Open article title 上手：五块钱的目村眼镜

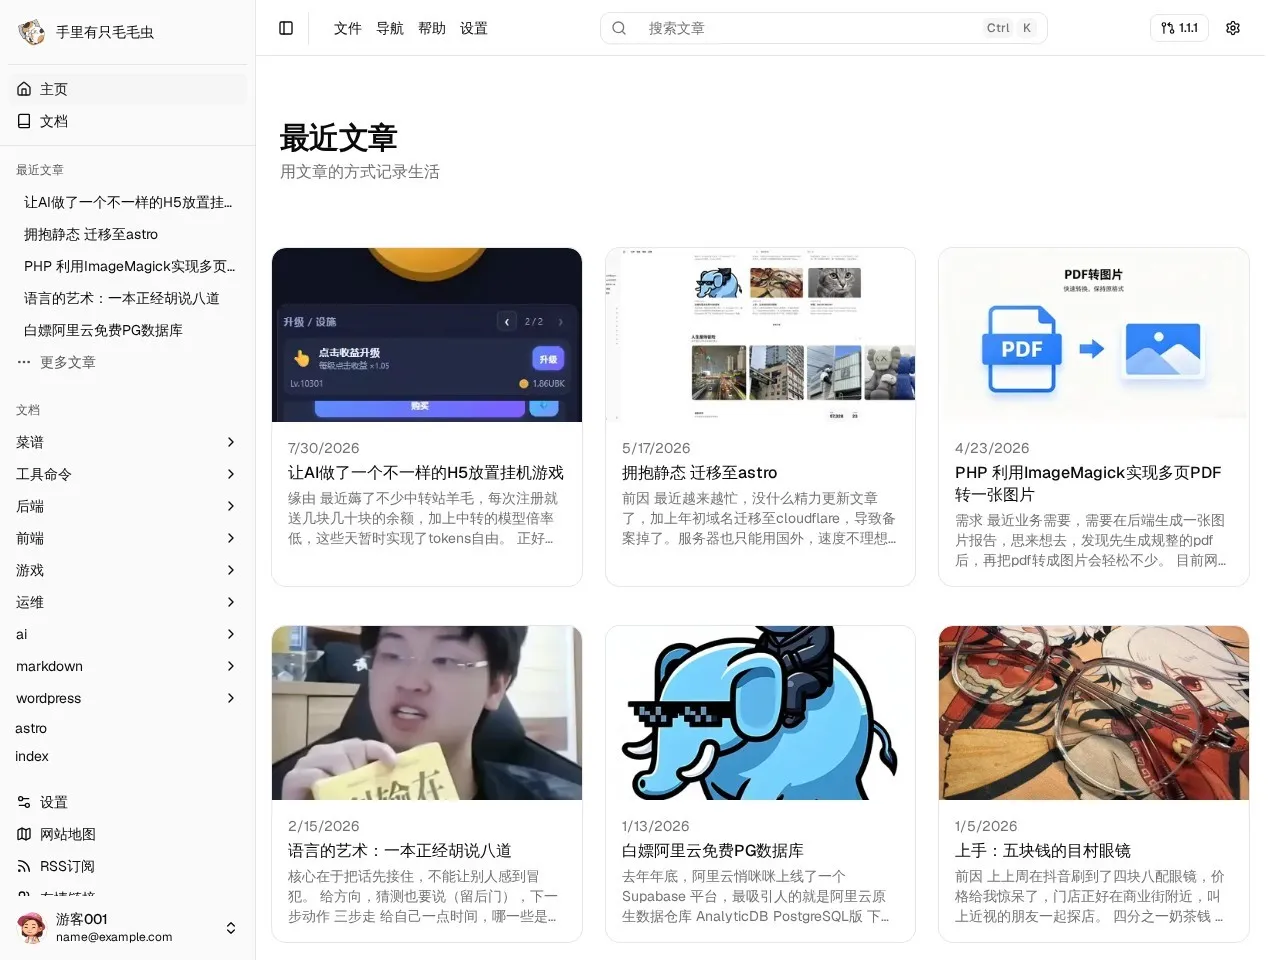[1043, 850]
